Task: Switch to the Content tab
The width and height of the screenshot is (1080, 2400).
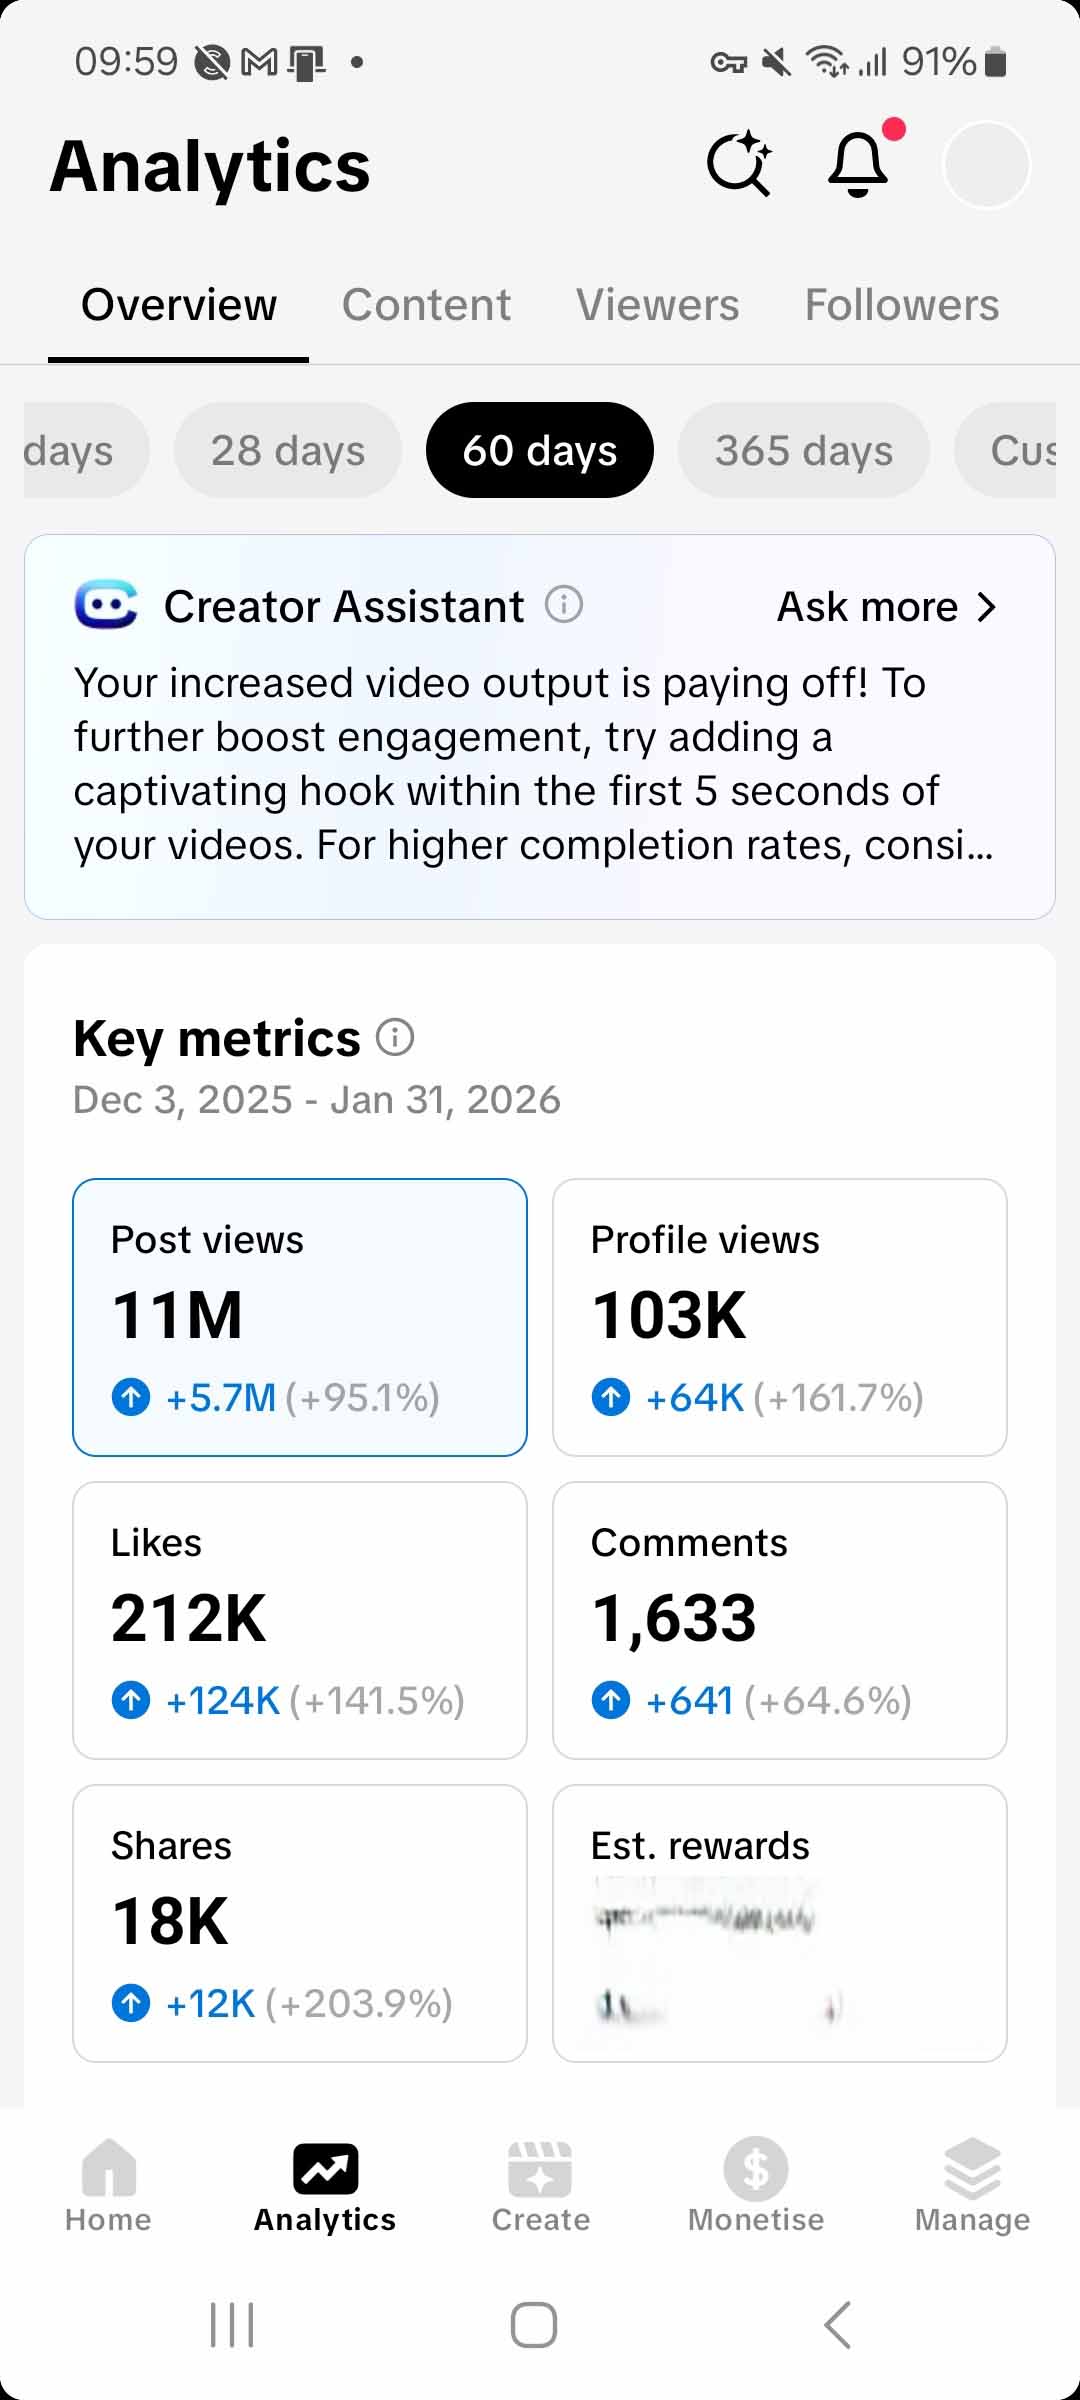Action: pos(426,305)
